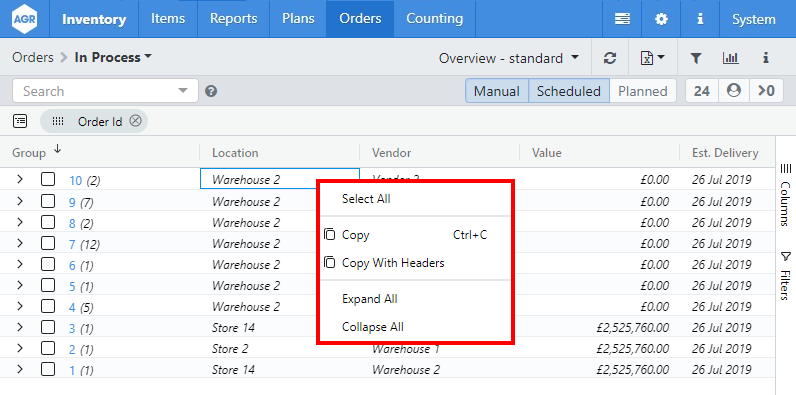Choose Copy With Headers menu entry
This screenshot has width=796, height=395.
[415, 262]
